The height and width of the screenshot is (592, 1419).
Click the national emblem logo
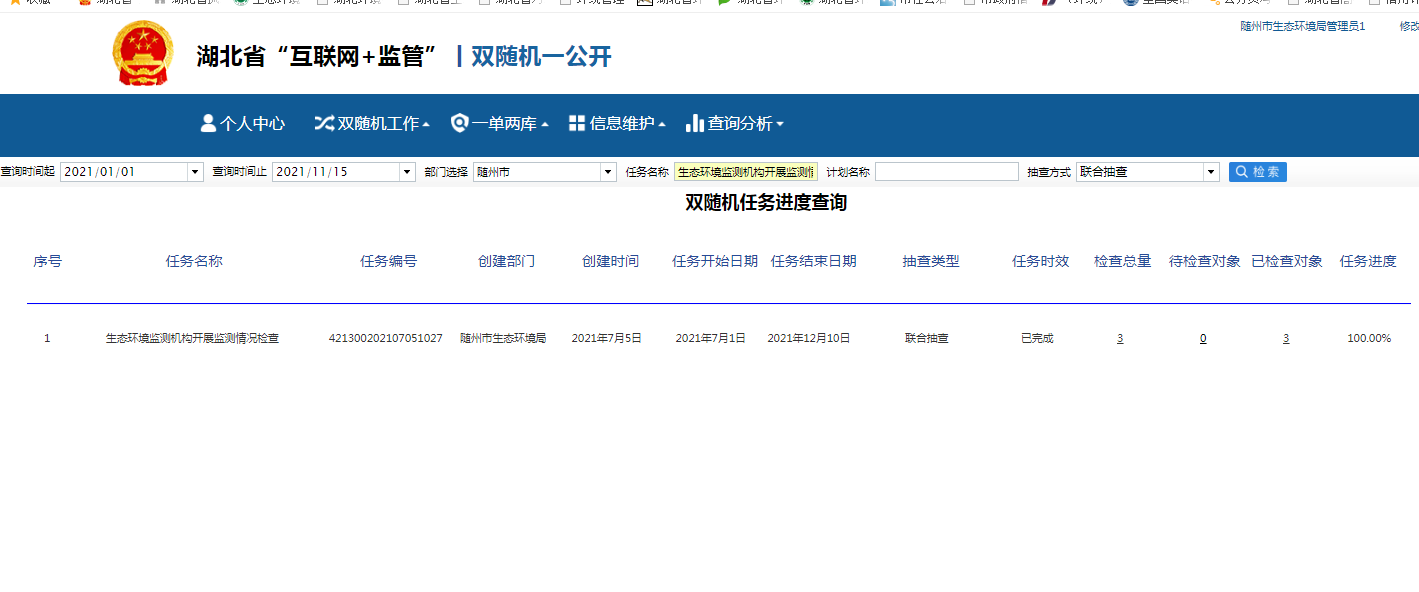click(143, 54)
